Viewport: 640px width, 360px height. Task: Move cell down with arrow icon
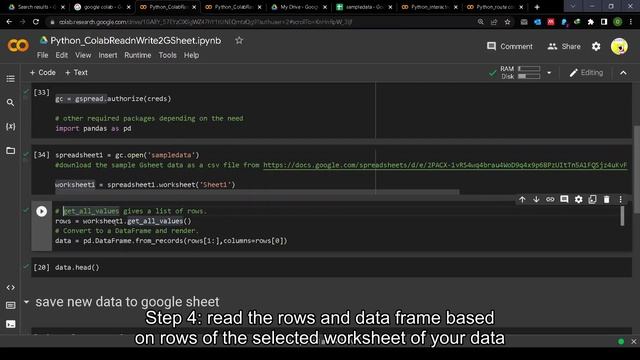pyautogui.click(x=536, y=199)
